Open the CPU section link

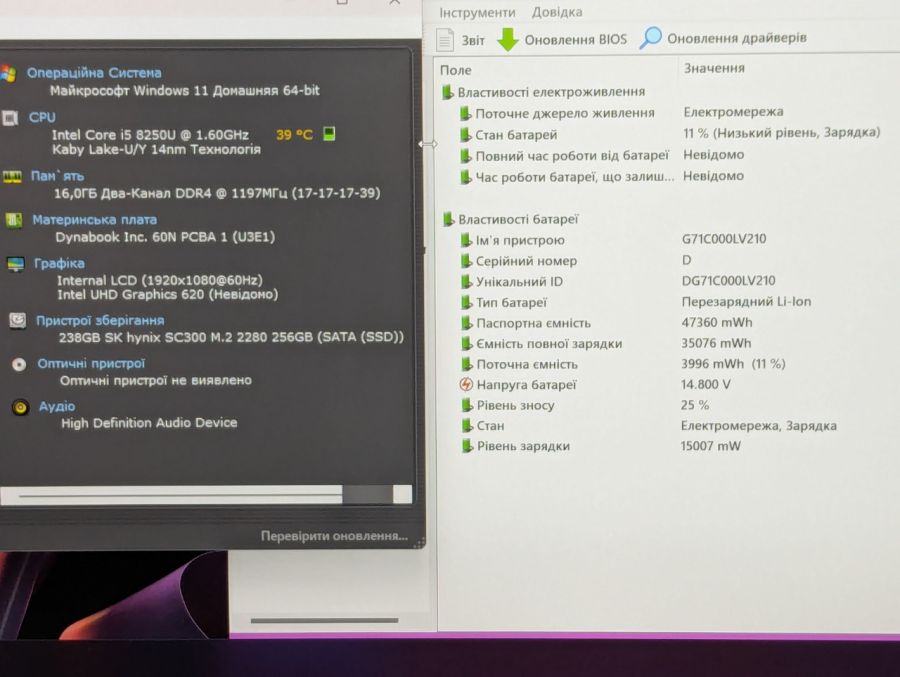click(42, 117)
